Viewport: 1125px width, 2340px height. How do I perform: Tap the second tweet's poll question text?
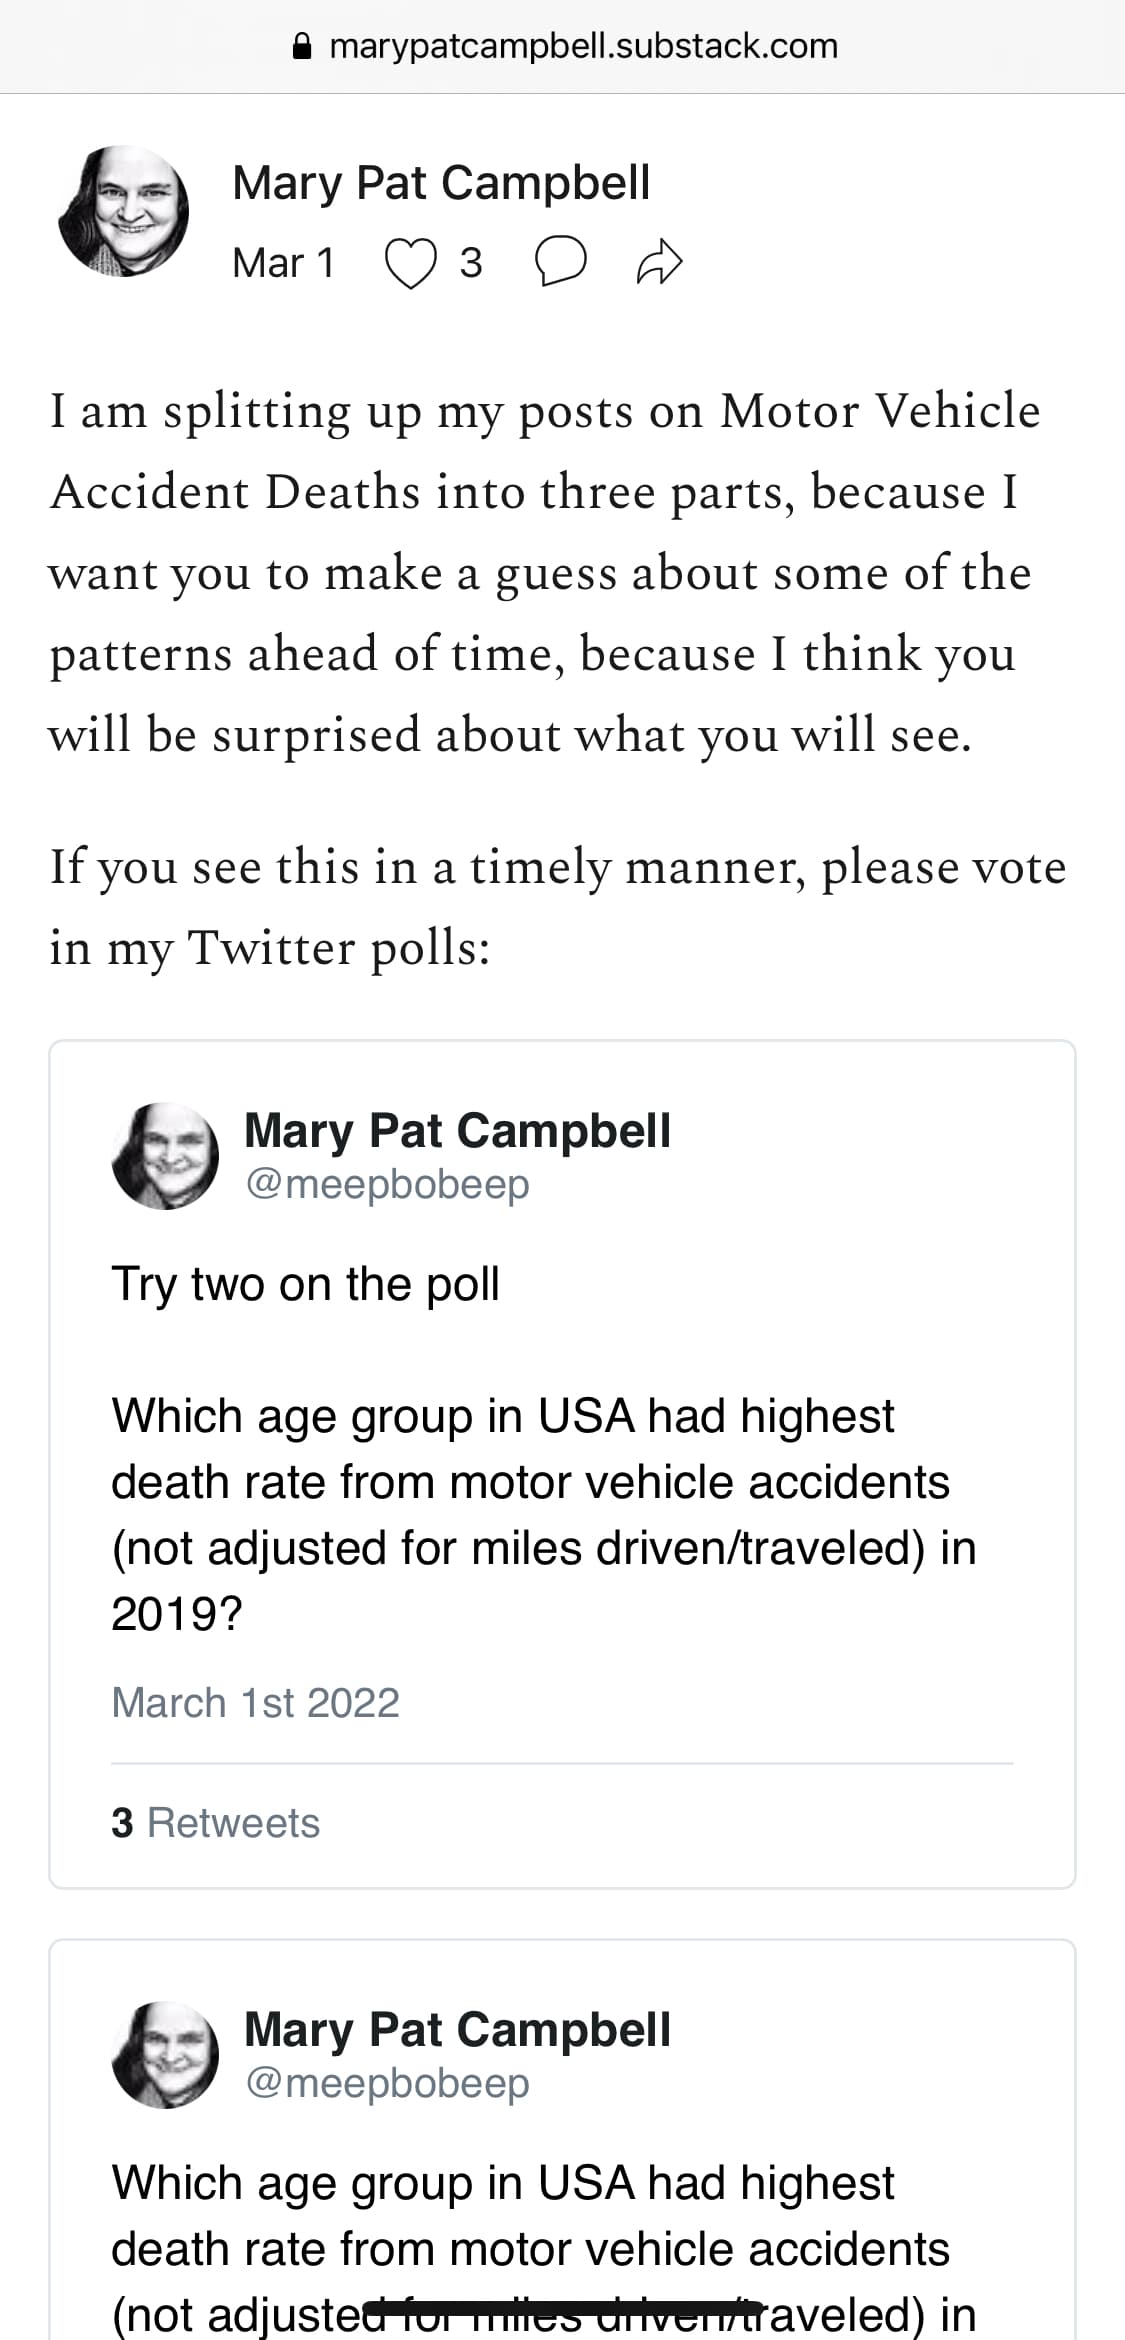(x=530, y=2215)
